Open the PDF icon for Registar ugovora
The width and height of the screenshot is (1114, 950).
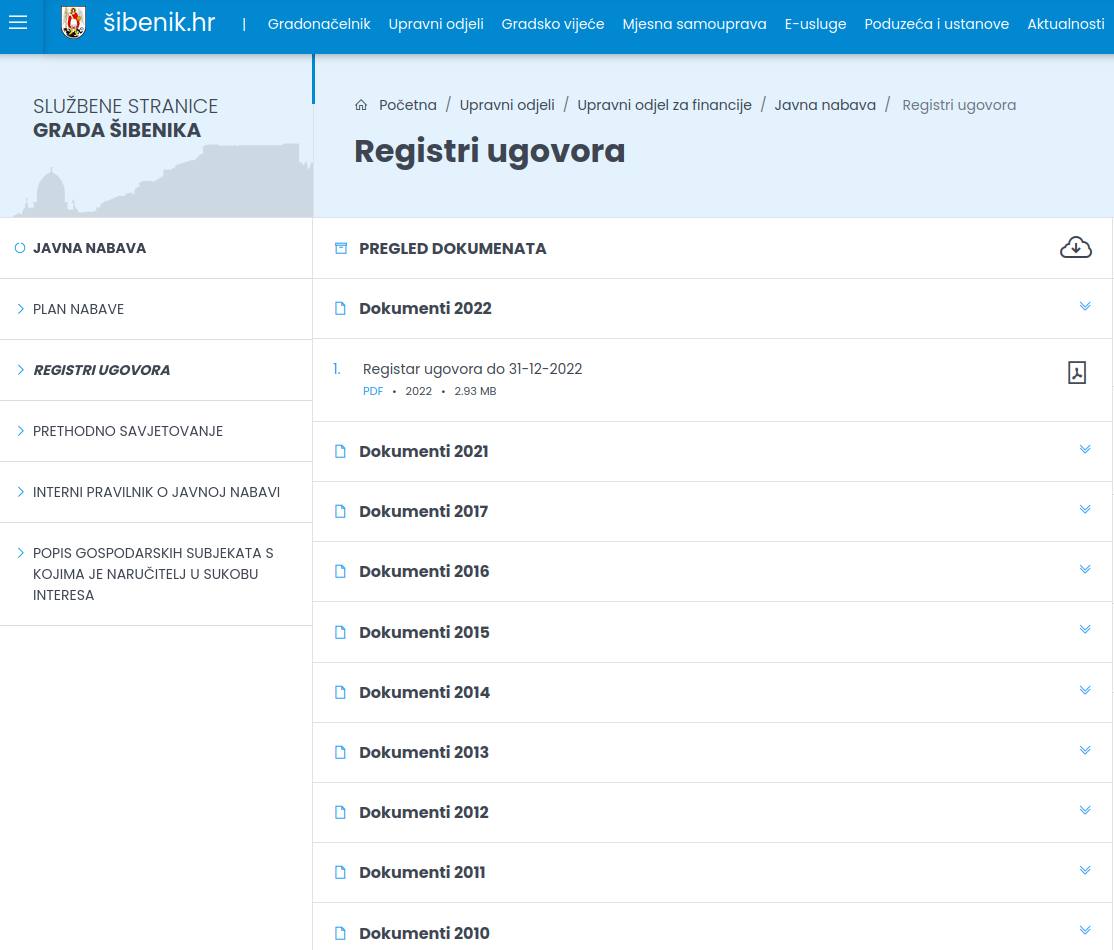click(1076, 372)
